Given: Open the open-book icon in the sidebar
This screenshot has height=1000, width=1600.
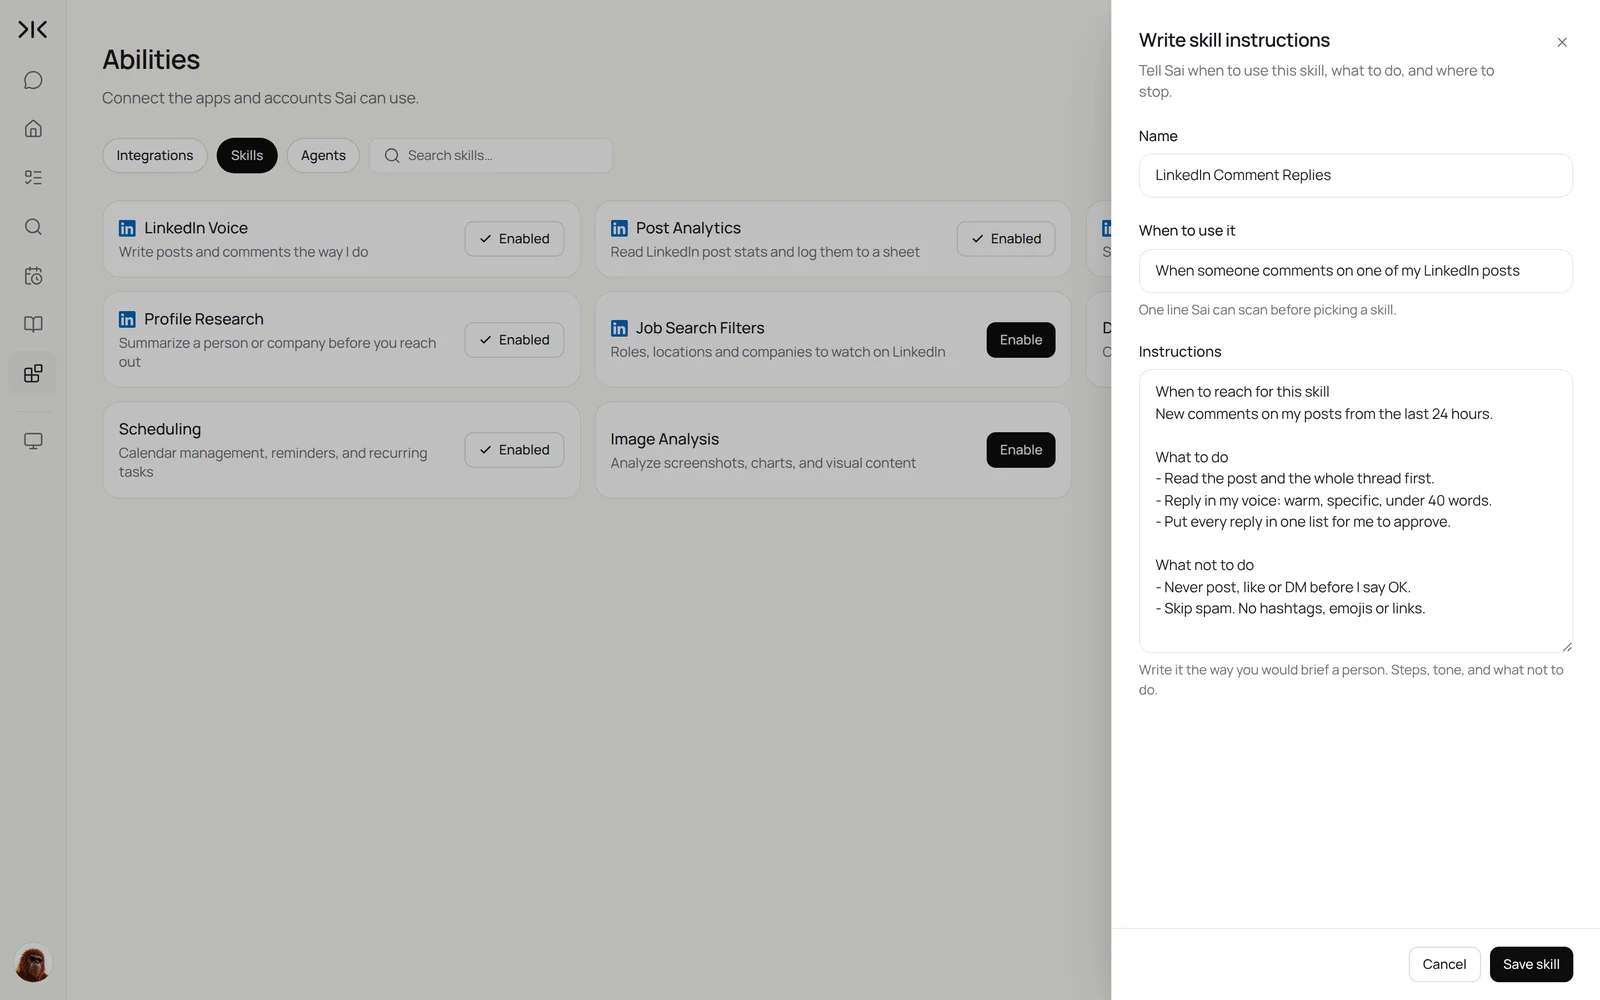Looking at the screenshot, I should (33, 324).
